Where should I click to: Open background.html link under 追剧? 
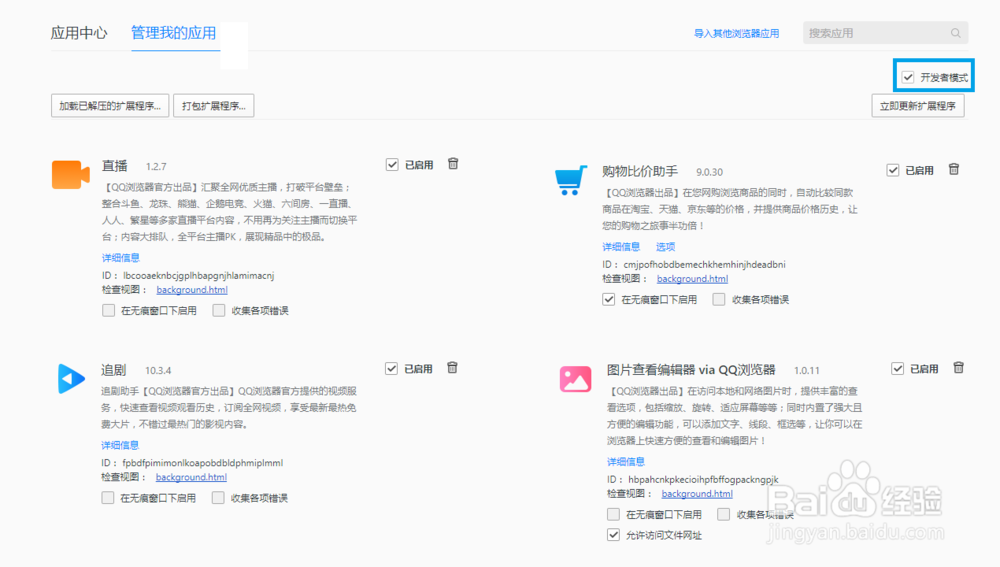tap(191, 478)
